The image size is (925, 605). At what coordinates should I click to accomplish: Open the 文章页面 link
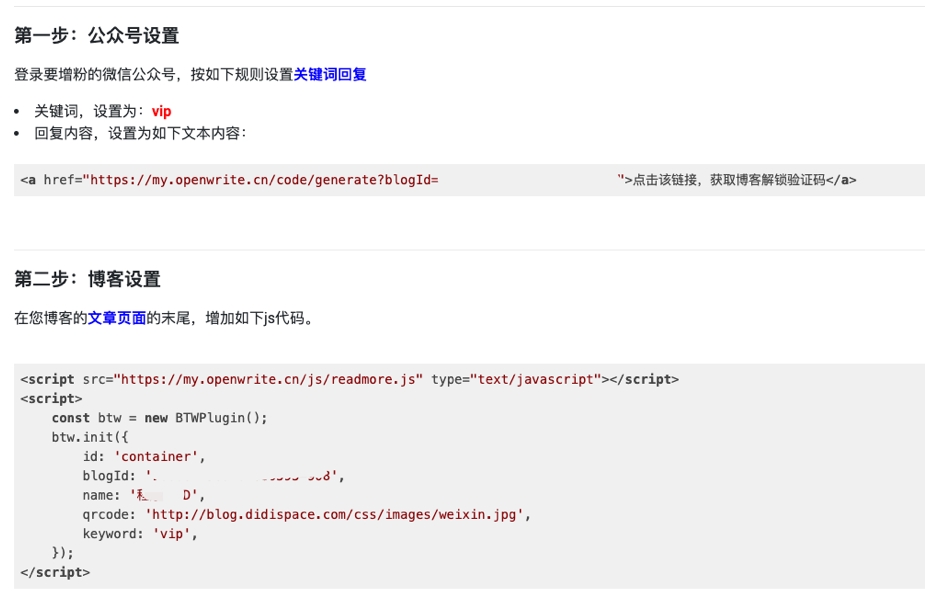click(117, 319)
